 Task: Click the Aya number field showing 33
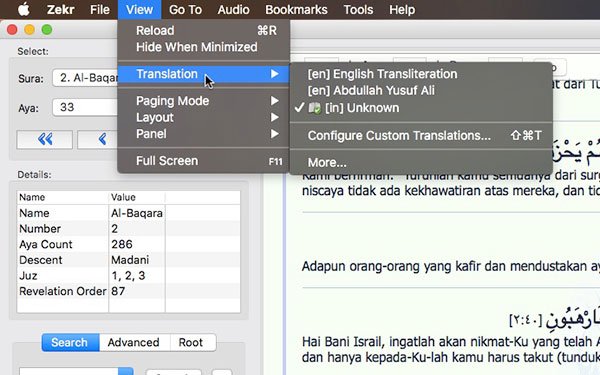[x=86, y=108]
